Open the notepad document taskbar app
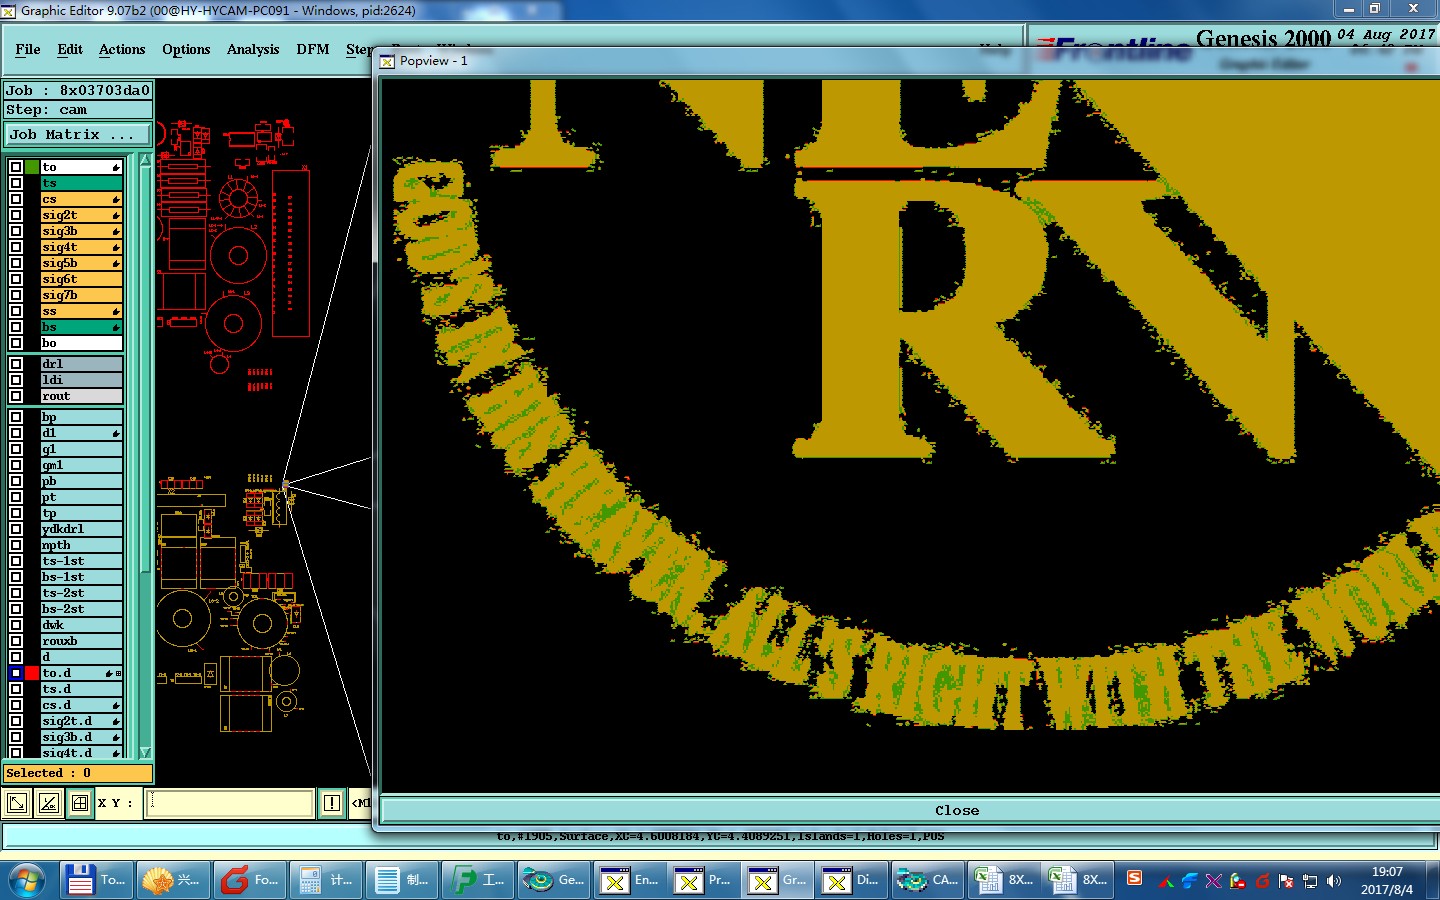Screen dimensions: 1440x900 tap(401, 880)
